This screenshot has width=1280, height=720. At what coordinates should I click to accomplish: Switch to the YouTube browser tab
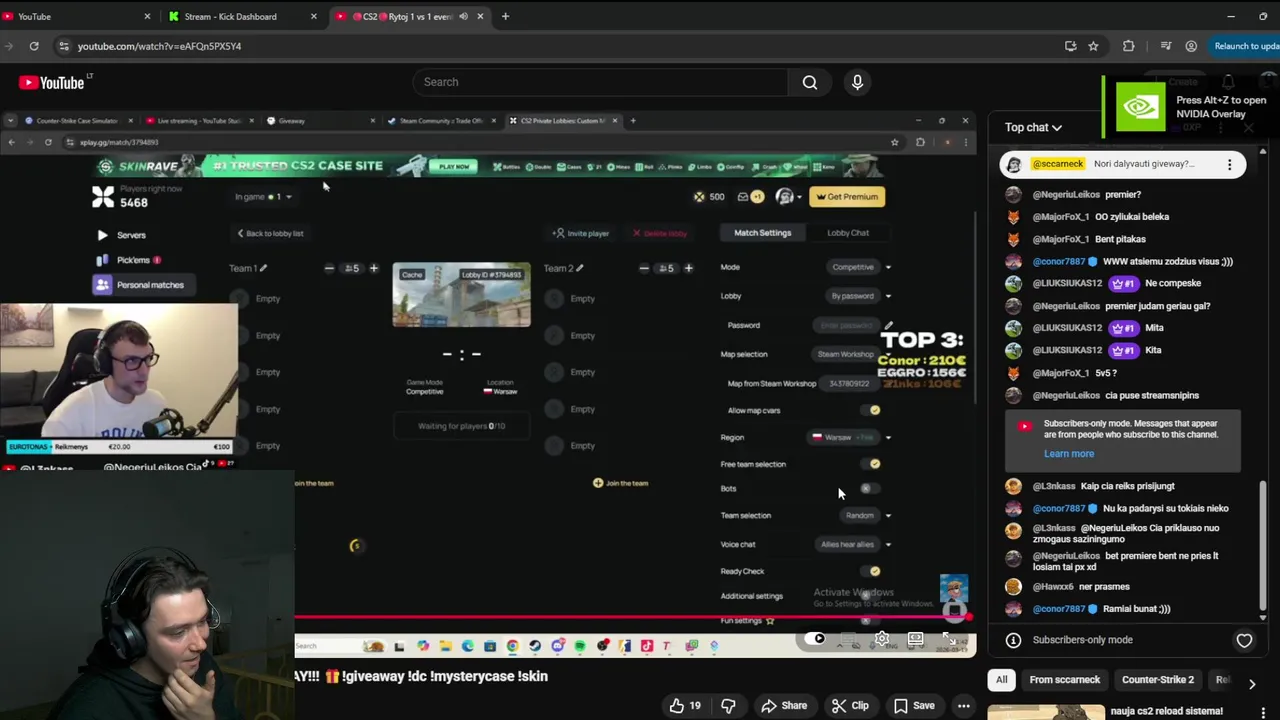coord(75,16)
